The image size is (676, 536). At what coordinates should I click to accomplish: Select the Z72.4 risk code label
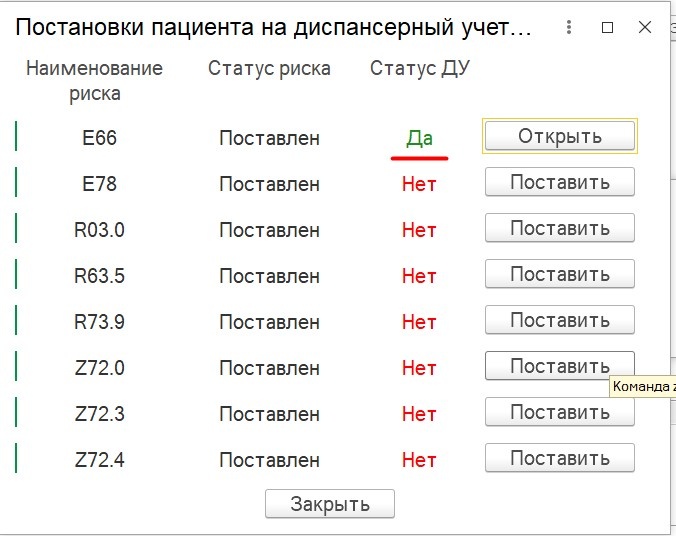tap(99, 460)
